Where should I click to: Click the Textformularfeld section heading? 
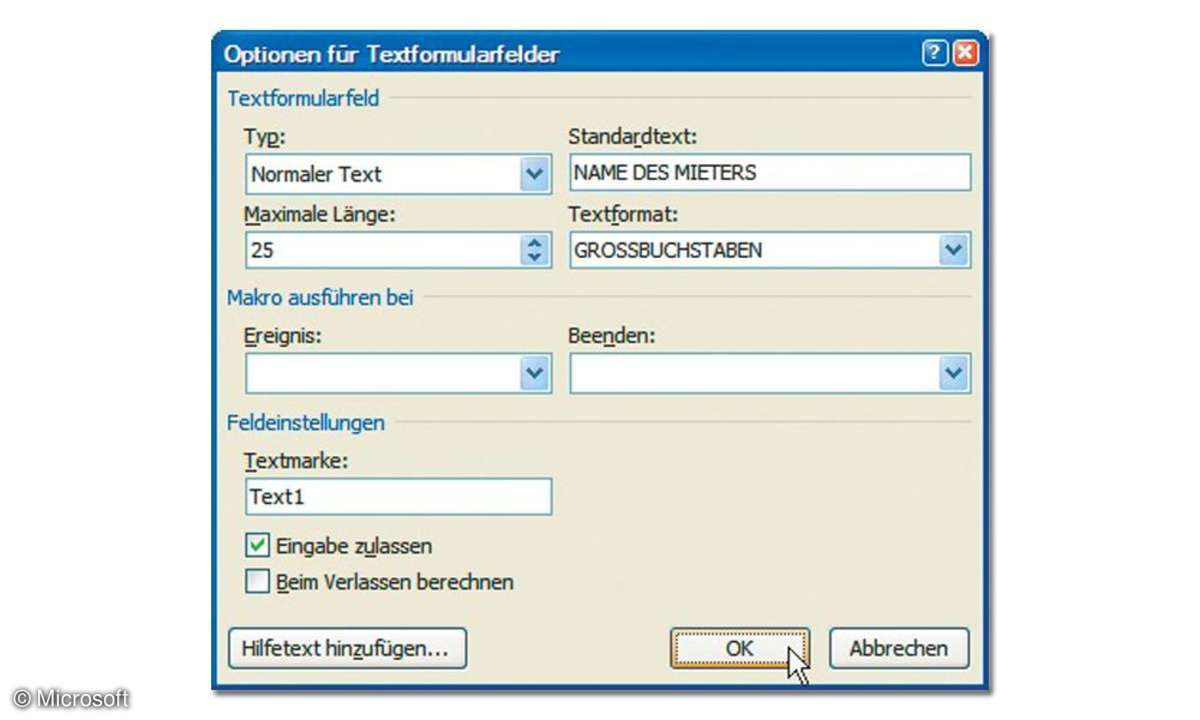[x=303, y=99]
